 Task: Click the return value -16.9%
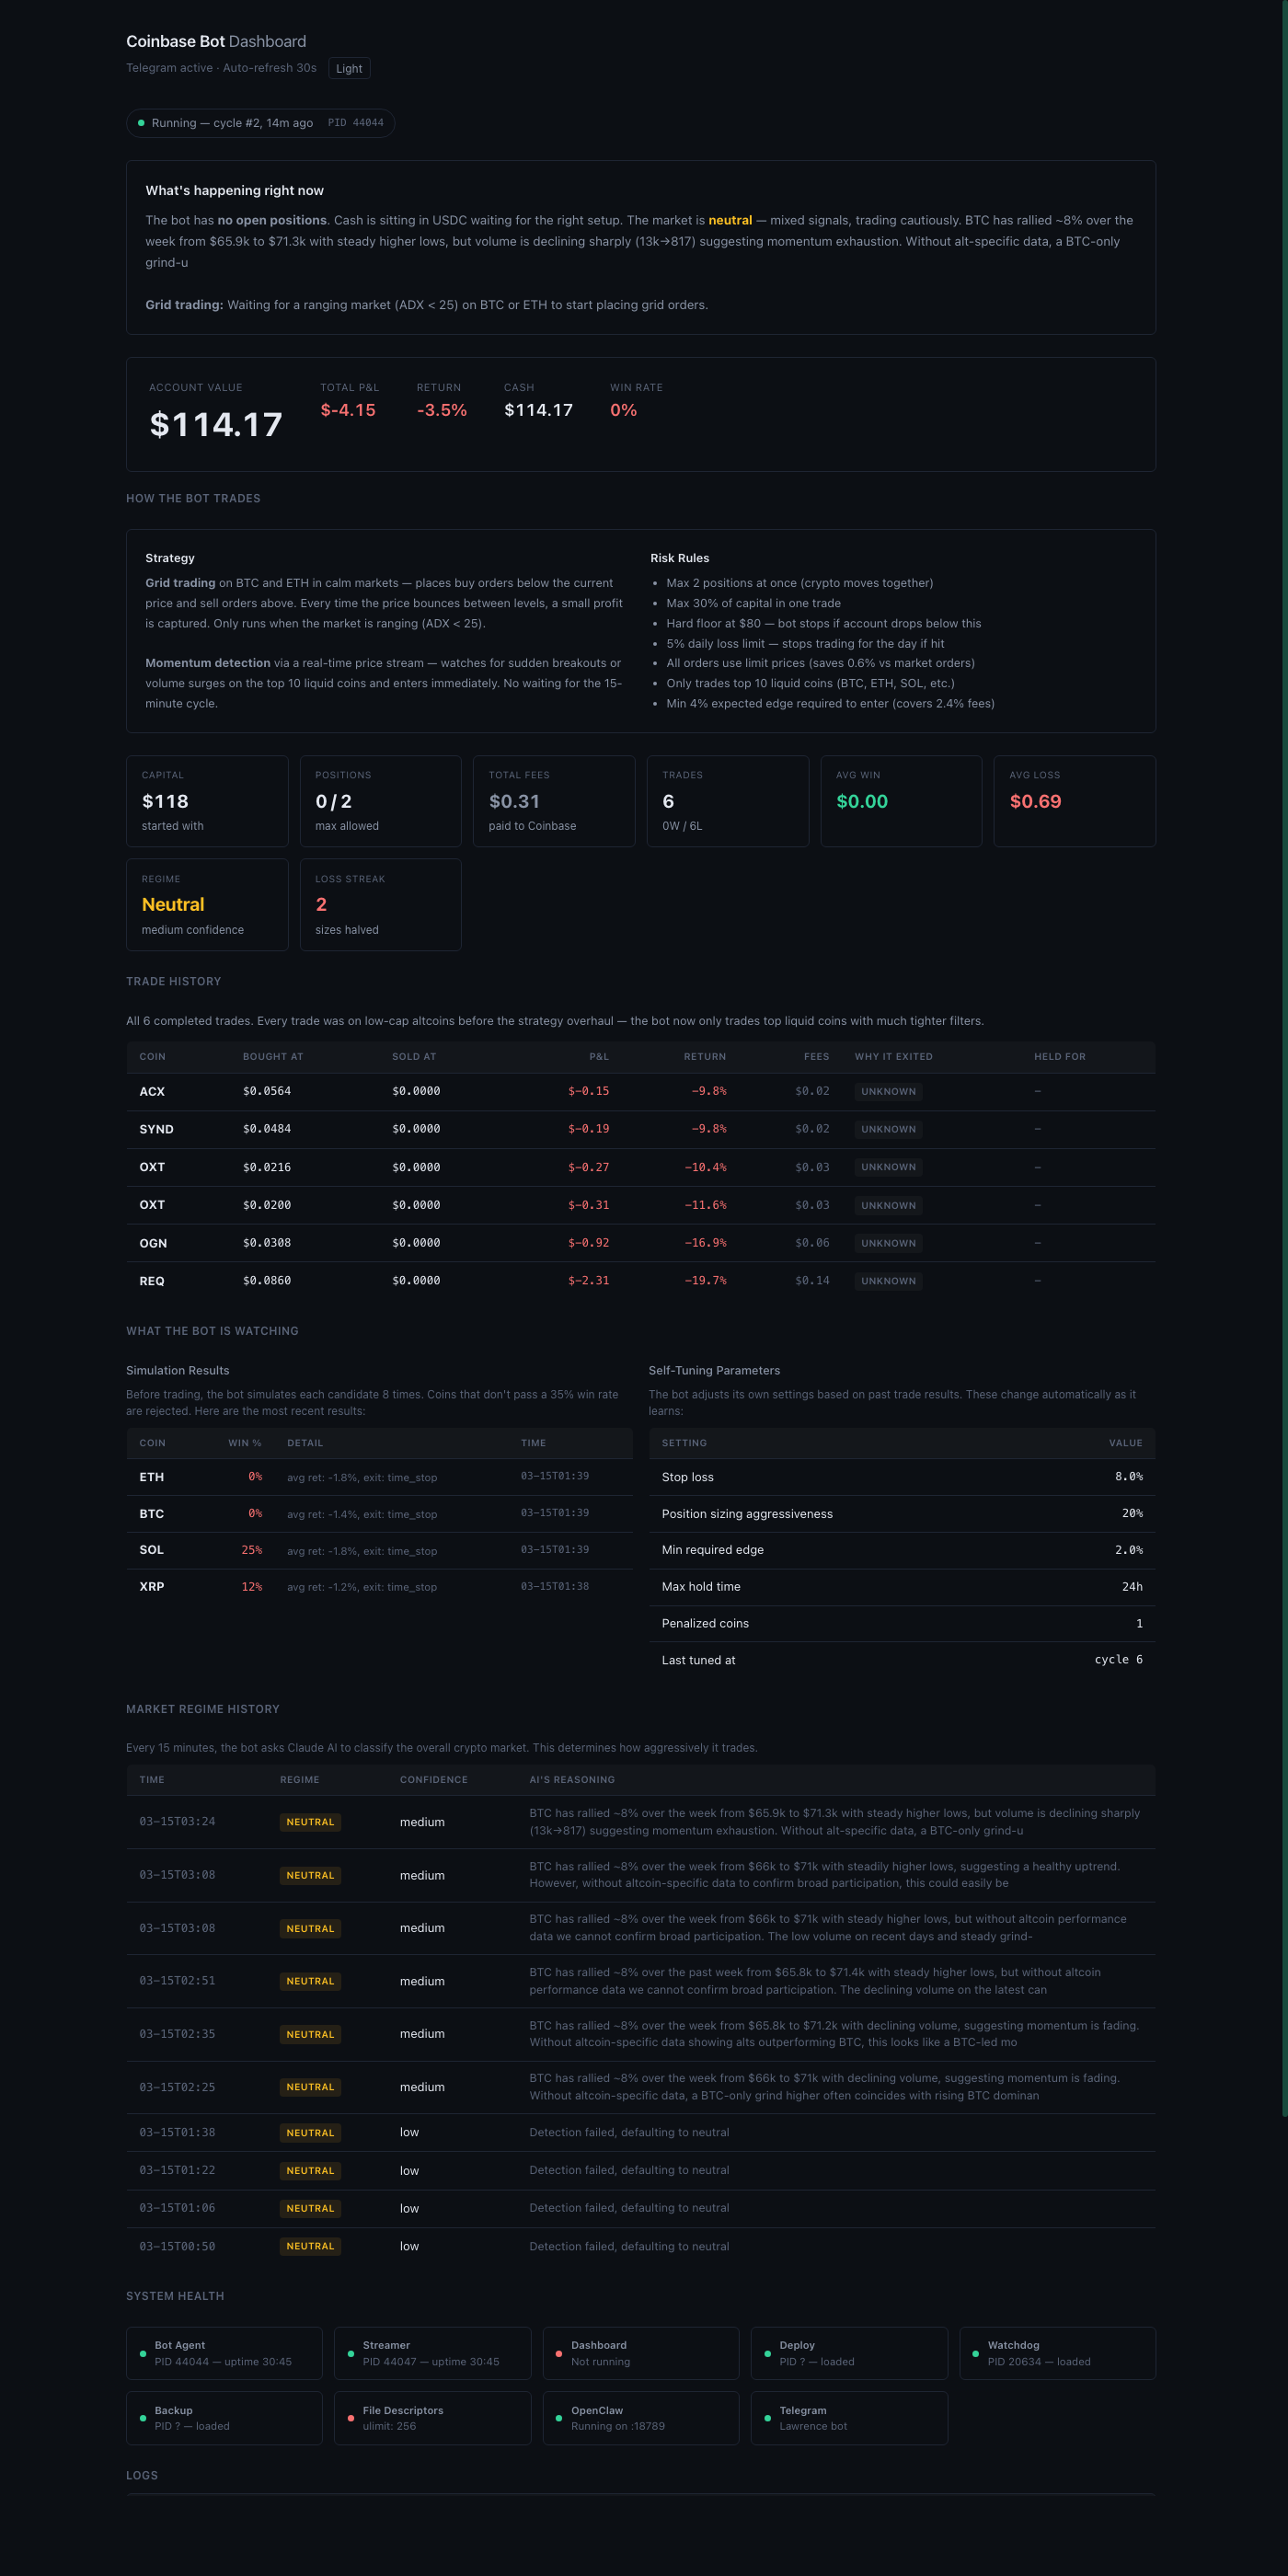[705, 1243]
